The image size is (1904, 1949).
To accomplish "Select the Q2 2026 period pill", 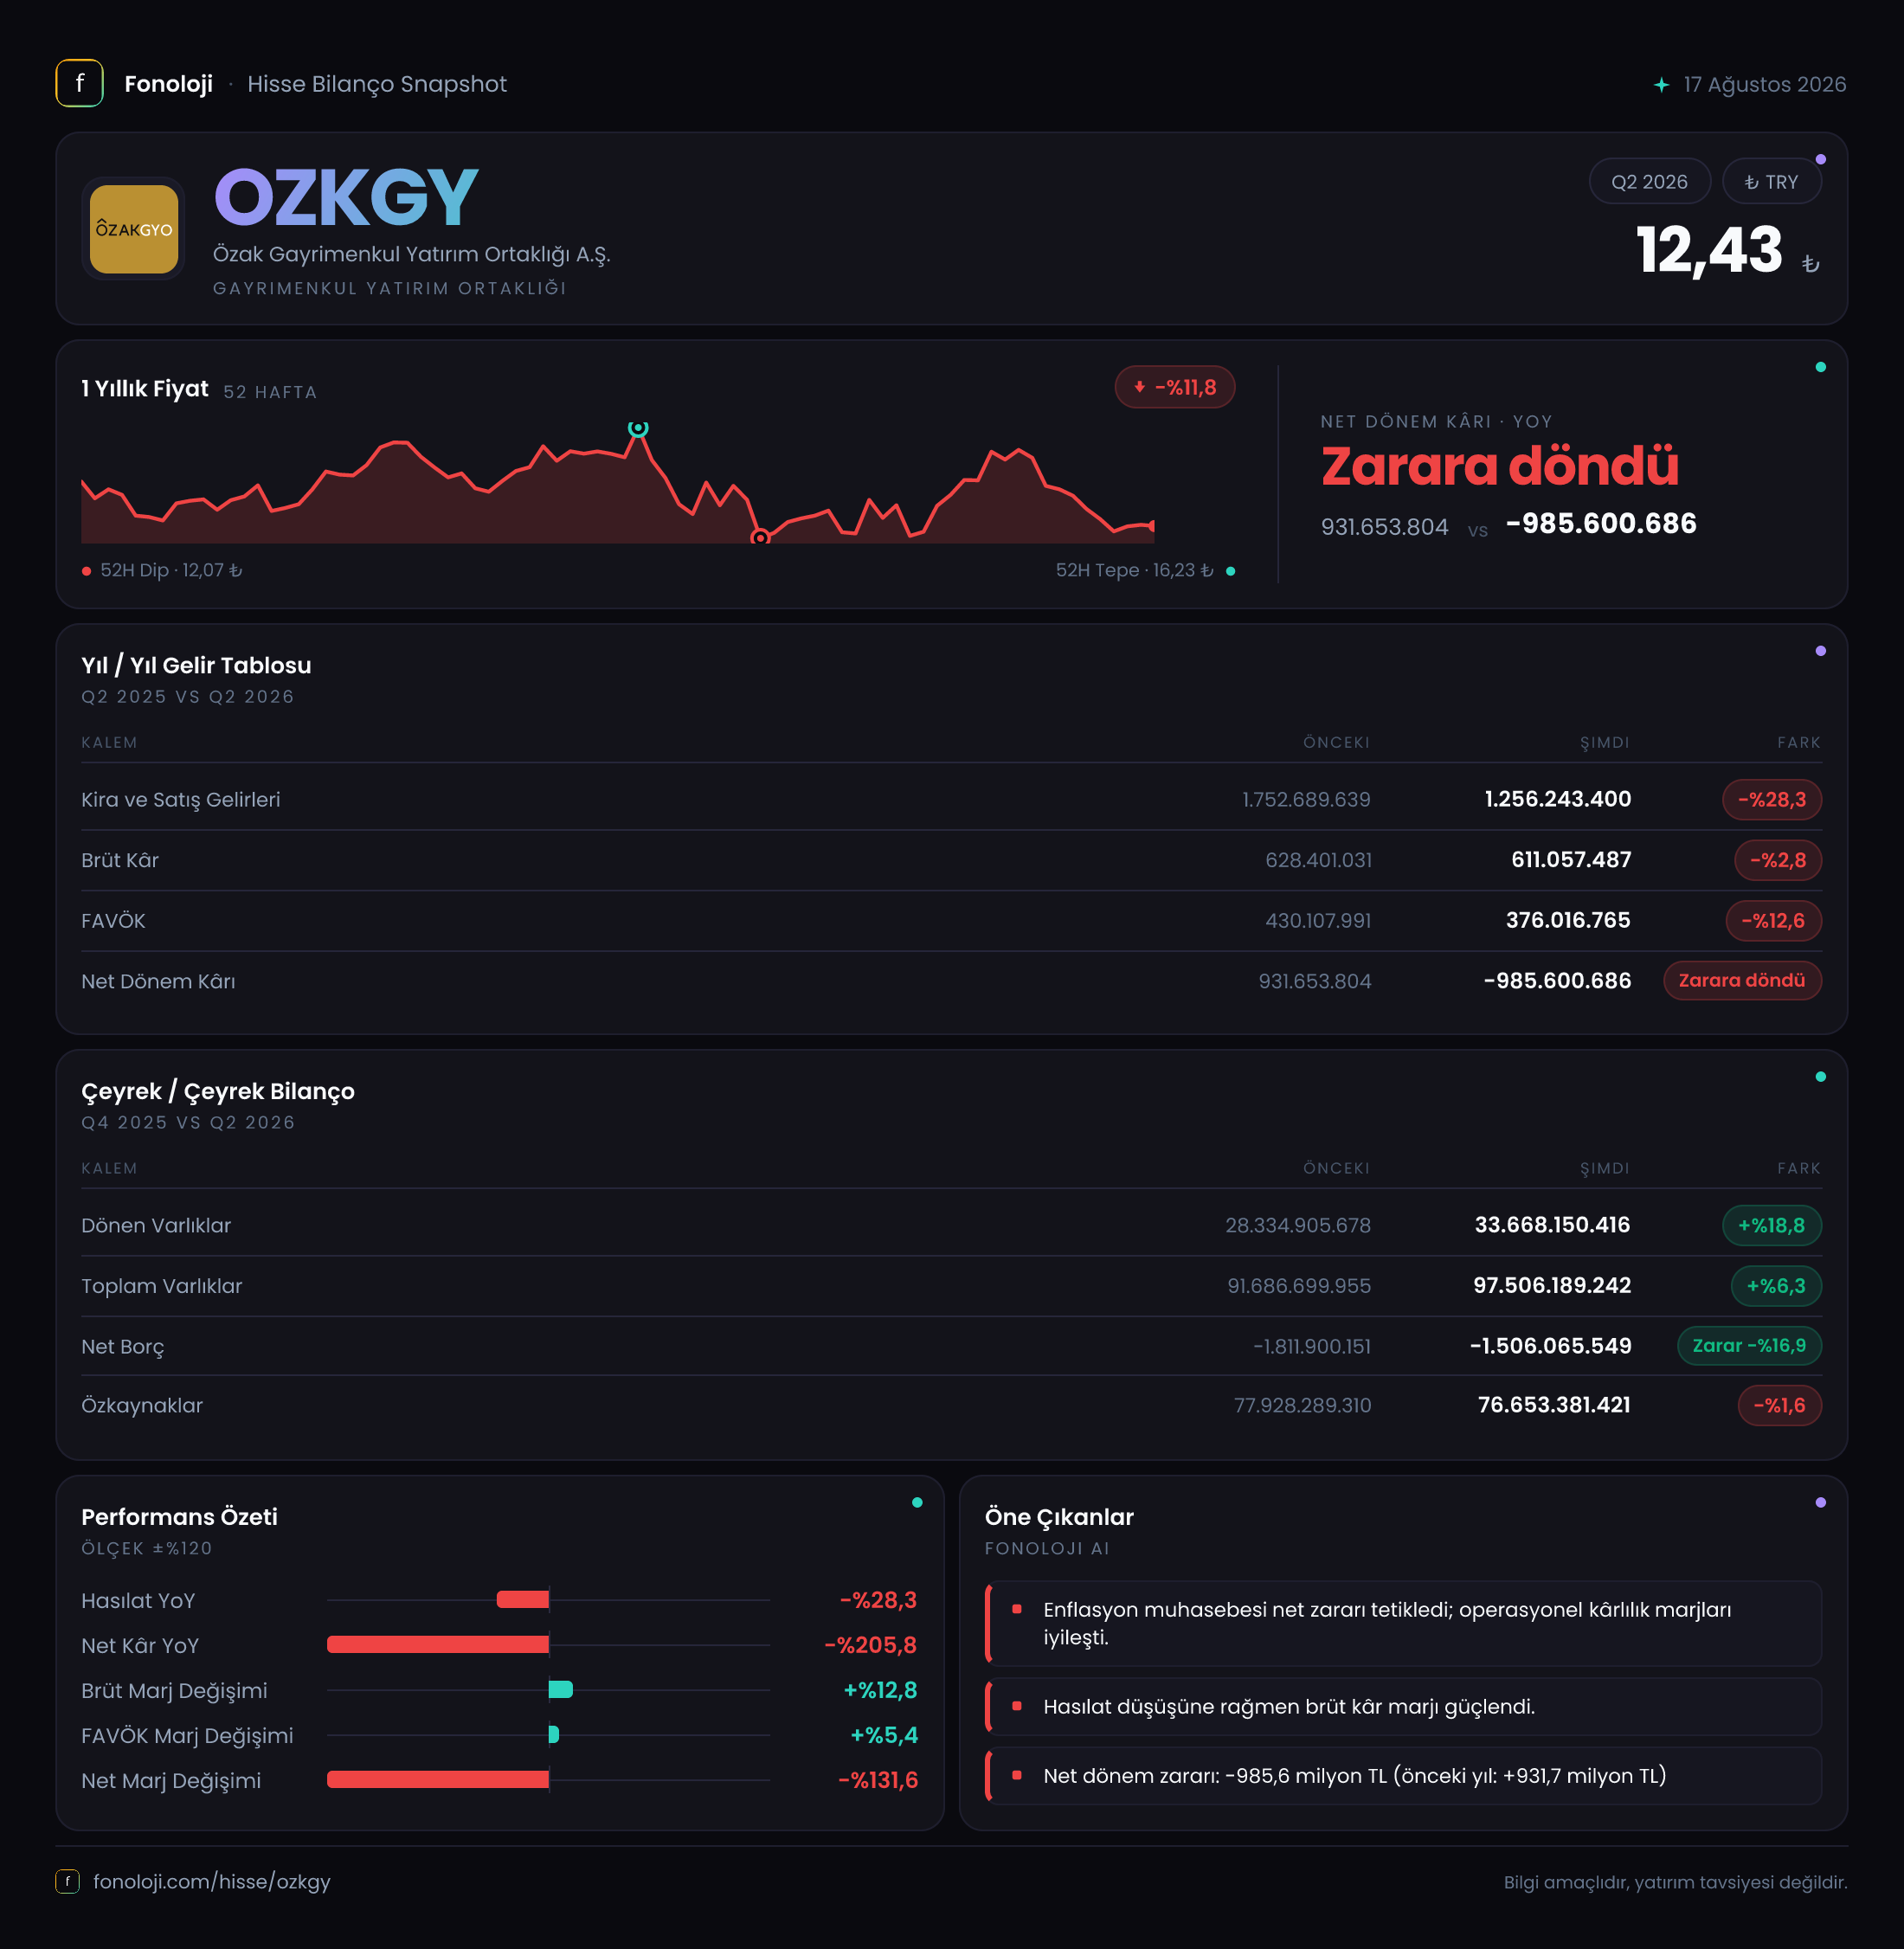I will point(1649,182).
